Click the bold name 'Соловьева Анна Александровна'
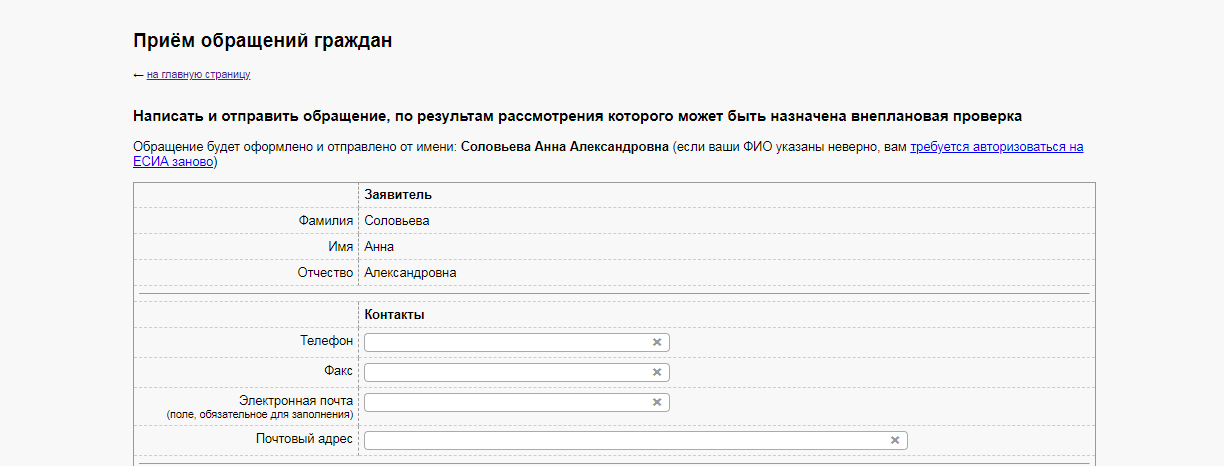The height and width of the screenshot is (466, 1224). pyautogui.click(x=565, y=147)
